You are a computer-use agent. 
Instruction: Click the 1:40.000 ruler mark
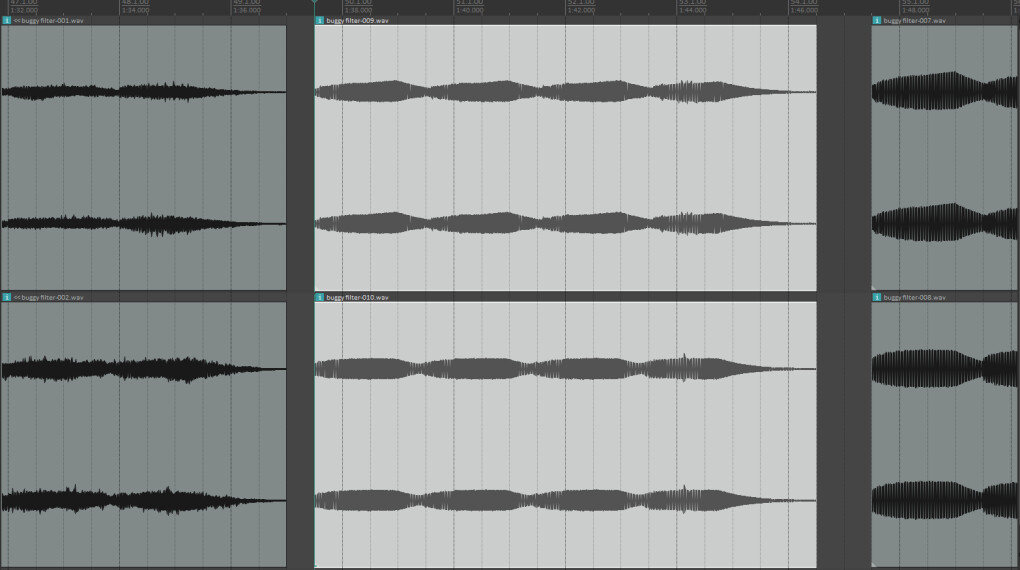[470, 10]
